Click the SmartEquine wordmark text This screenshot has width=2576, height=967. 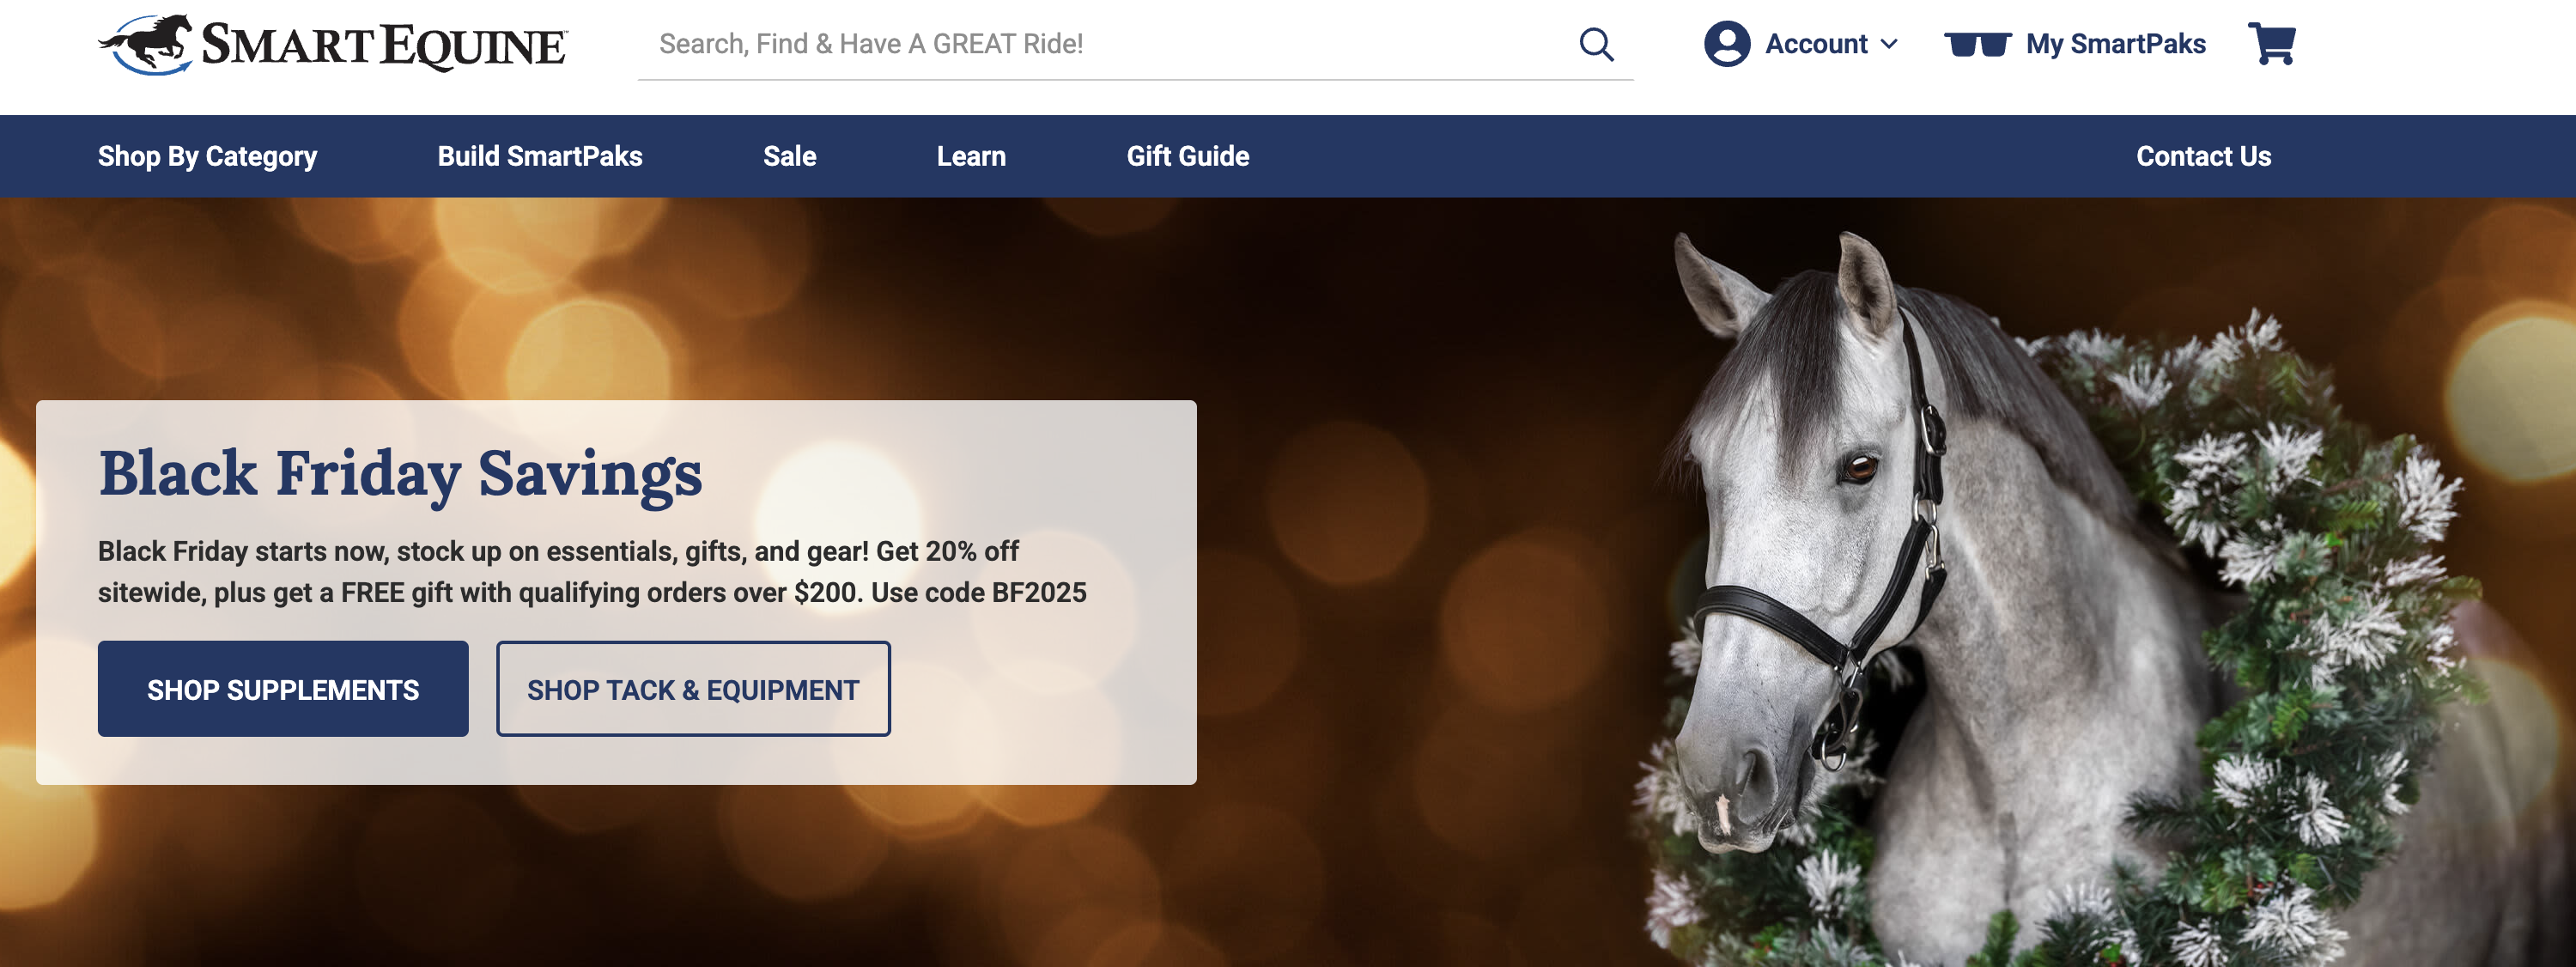384,45
